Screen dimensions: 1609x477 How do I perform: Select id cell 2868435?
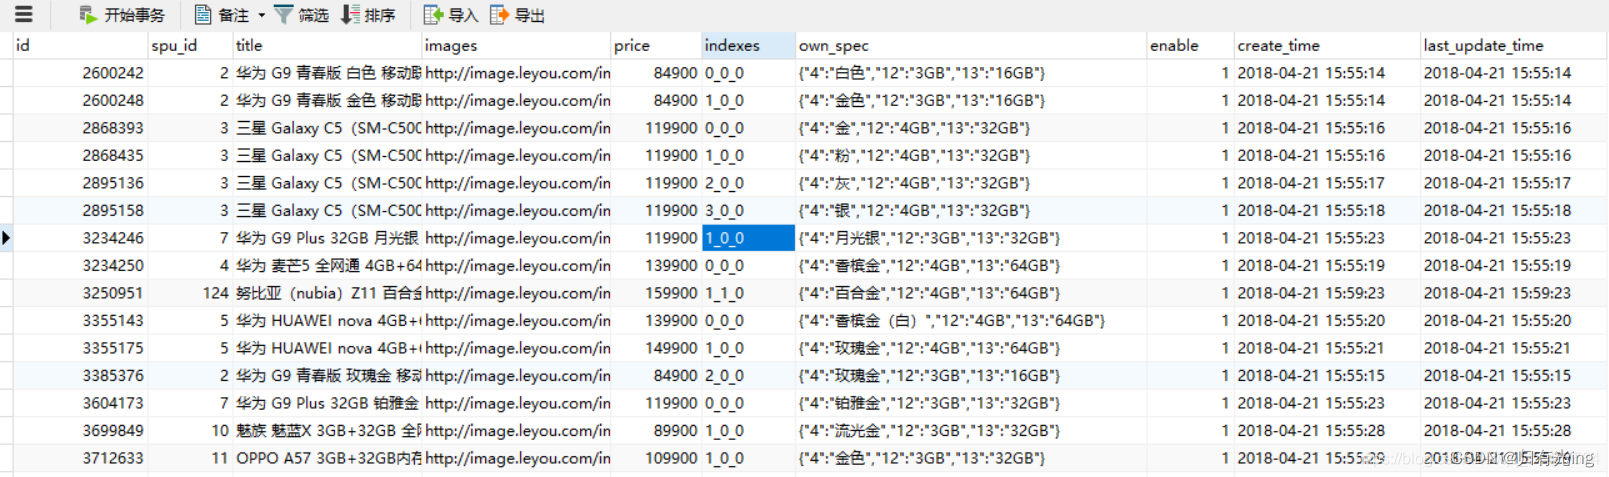[81, 155]
